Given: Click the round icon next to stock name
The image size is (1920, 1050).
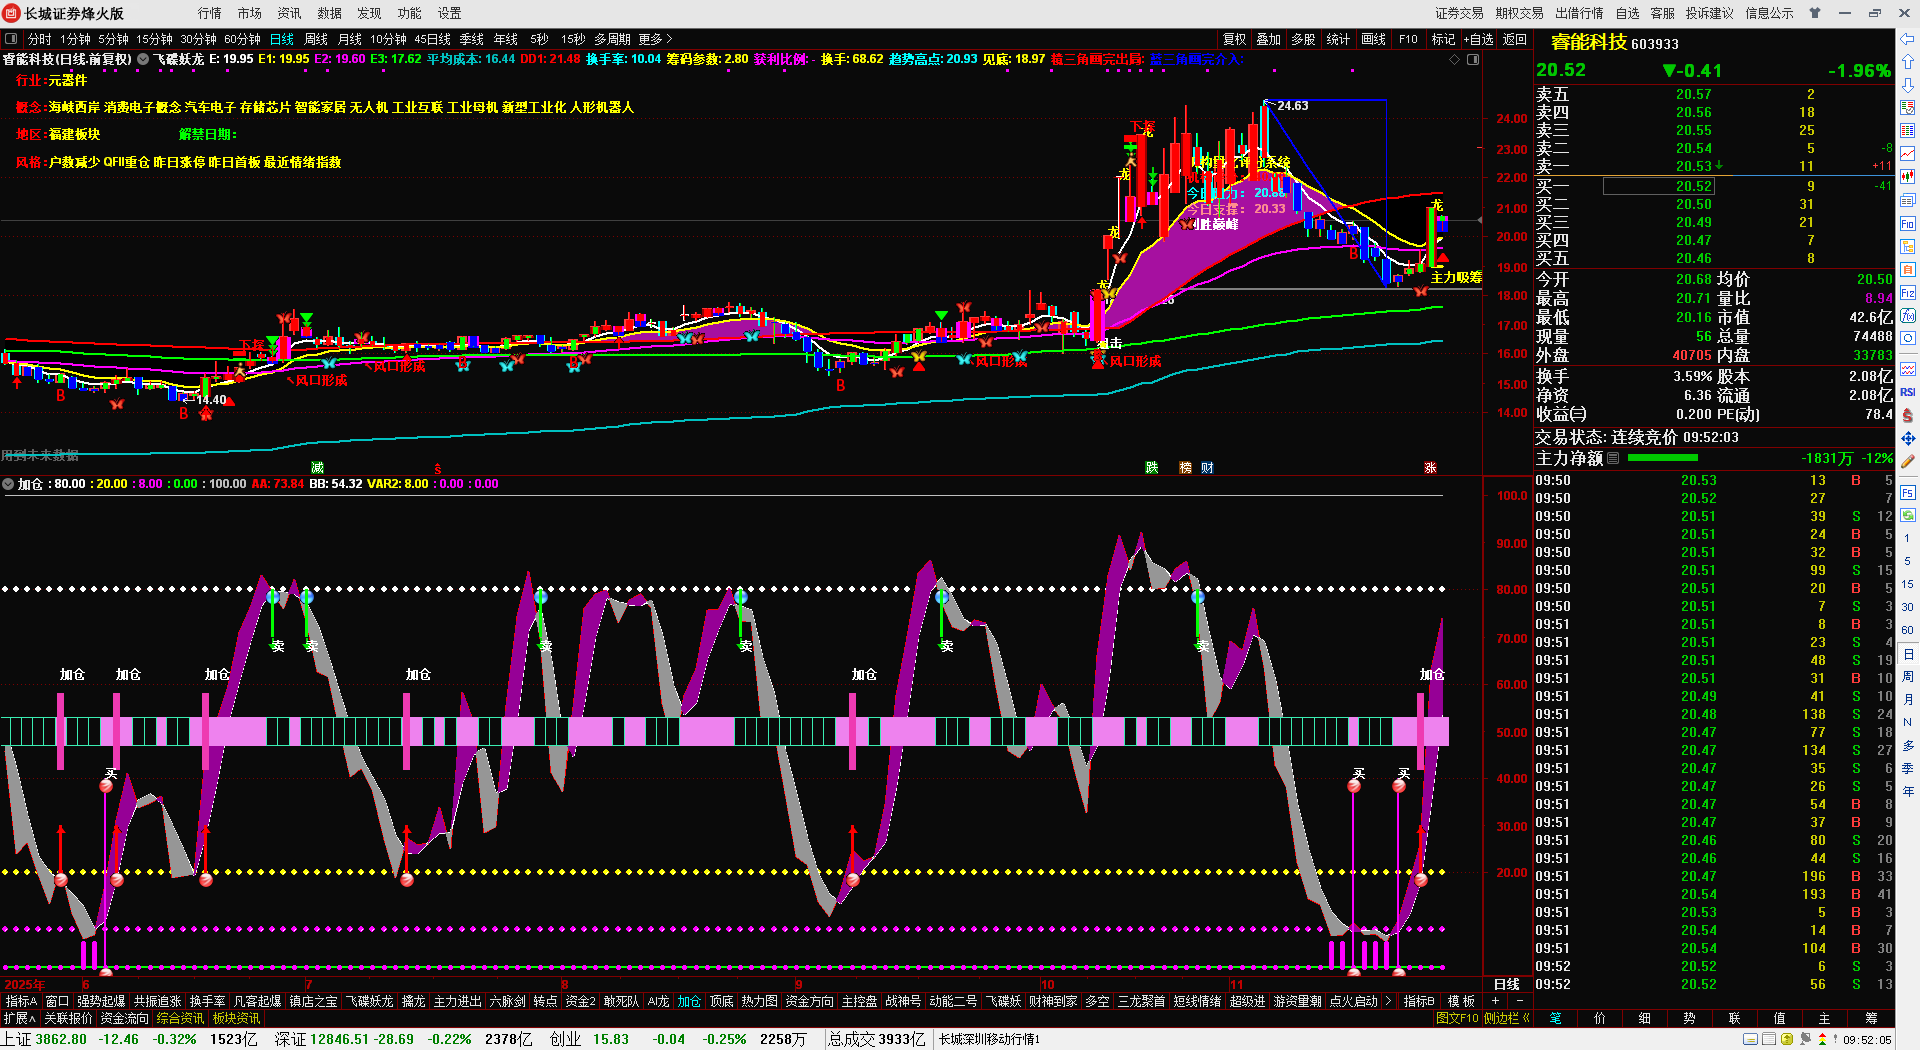Looking at the screenshot, I should 143,59.
